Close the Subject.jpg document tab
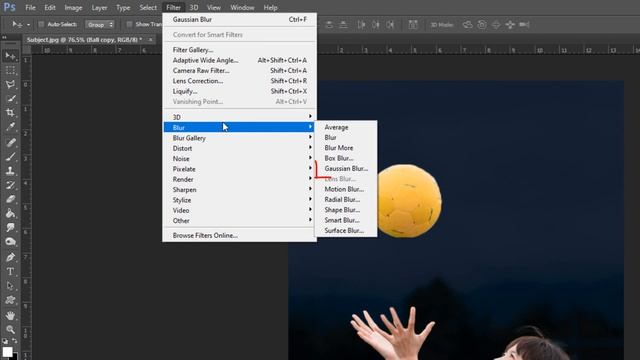This screenshot has width=640, height=360. pos(150,40)
